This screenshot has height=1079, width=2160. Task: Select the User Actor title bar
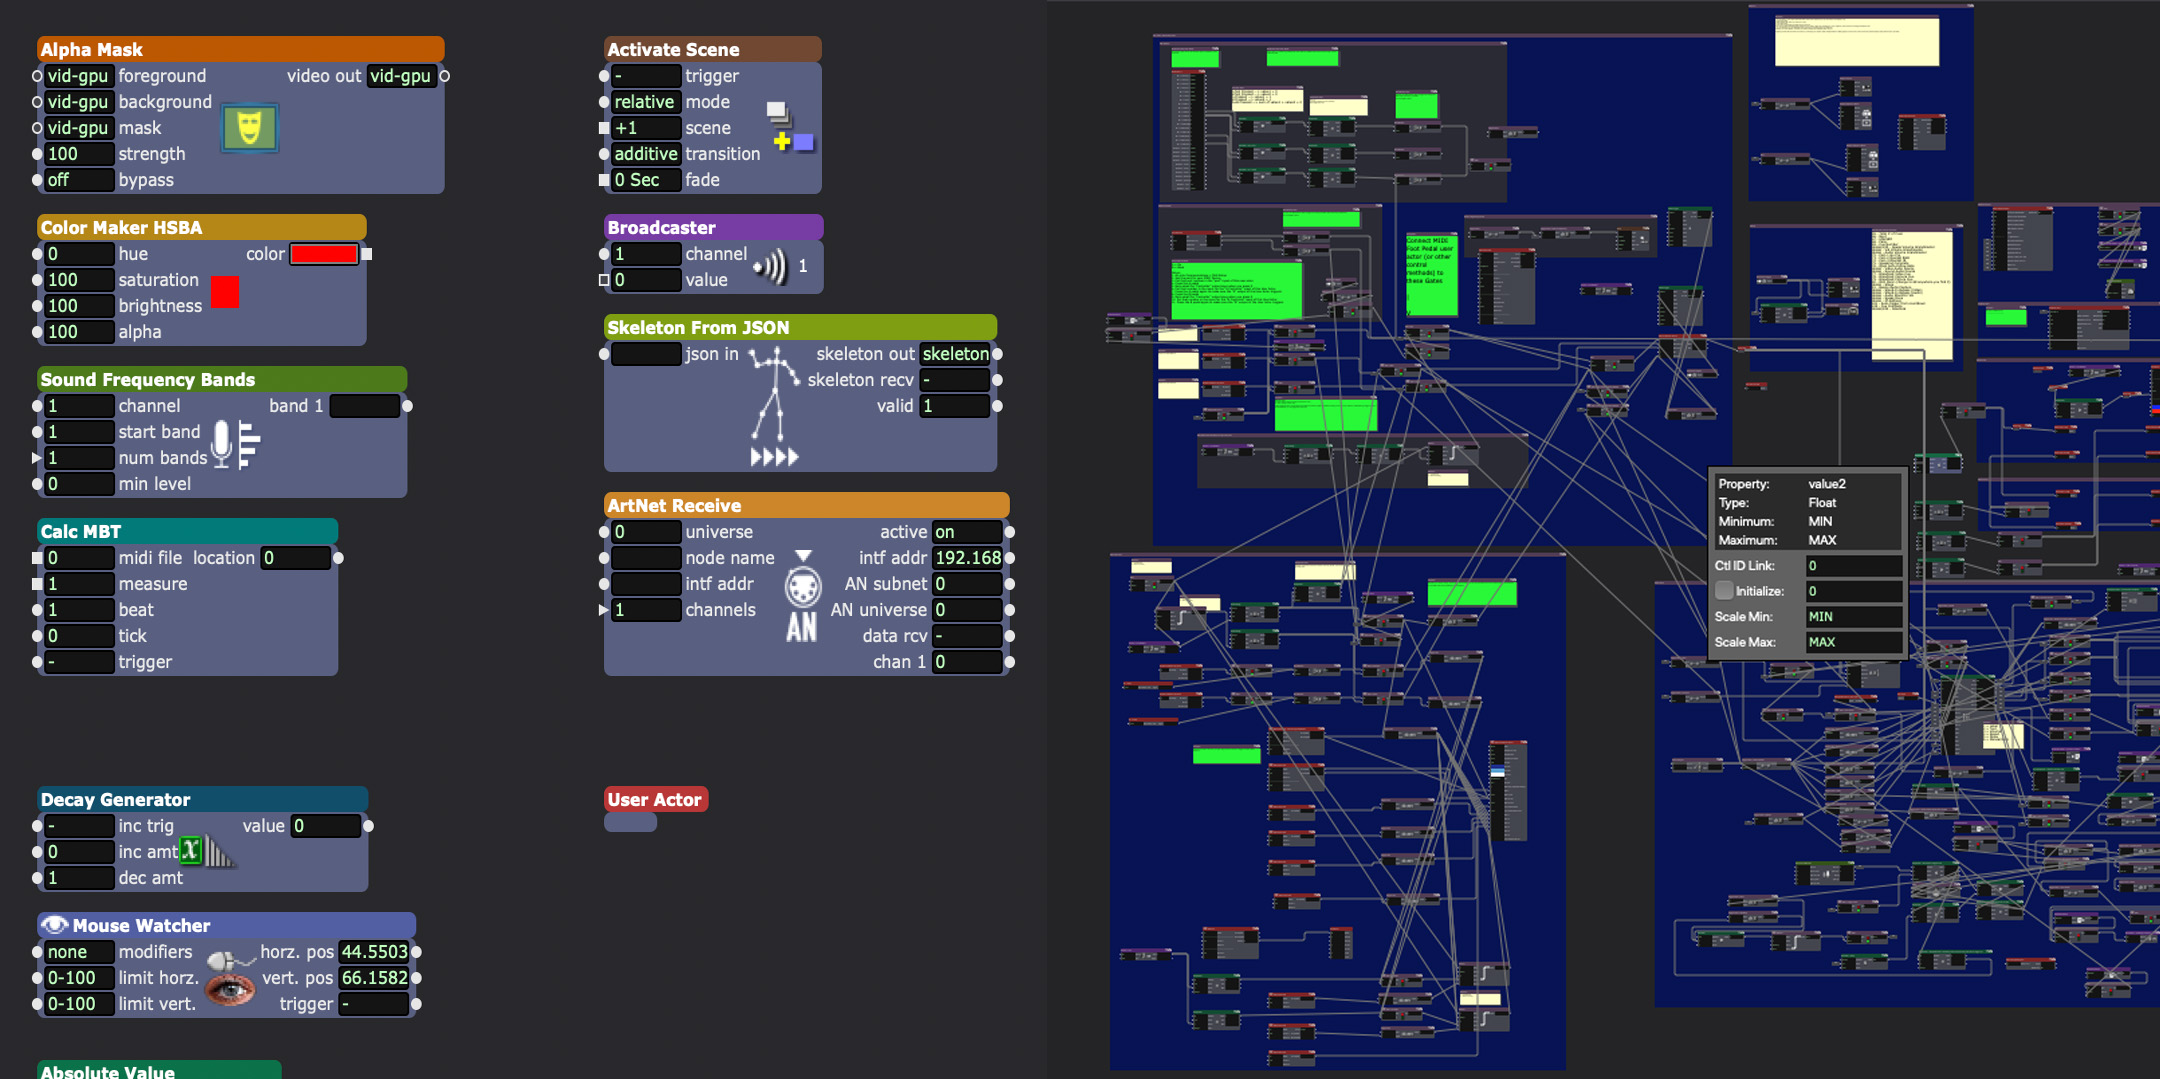point(655,800)
